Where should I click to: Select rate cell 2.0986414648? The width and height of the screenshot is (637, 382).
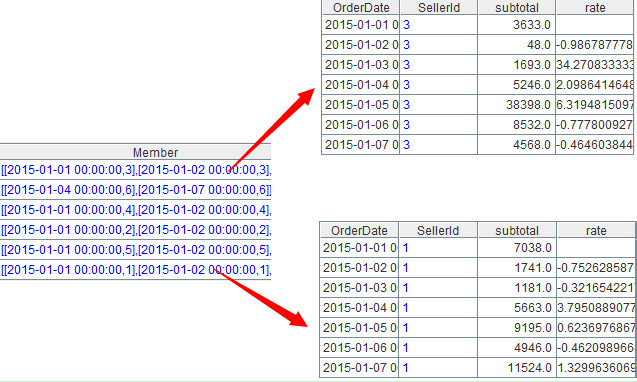click(594, 85)
